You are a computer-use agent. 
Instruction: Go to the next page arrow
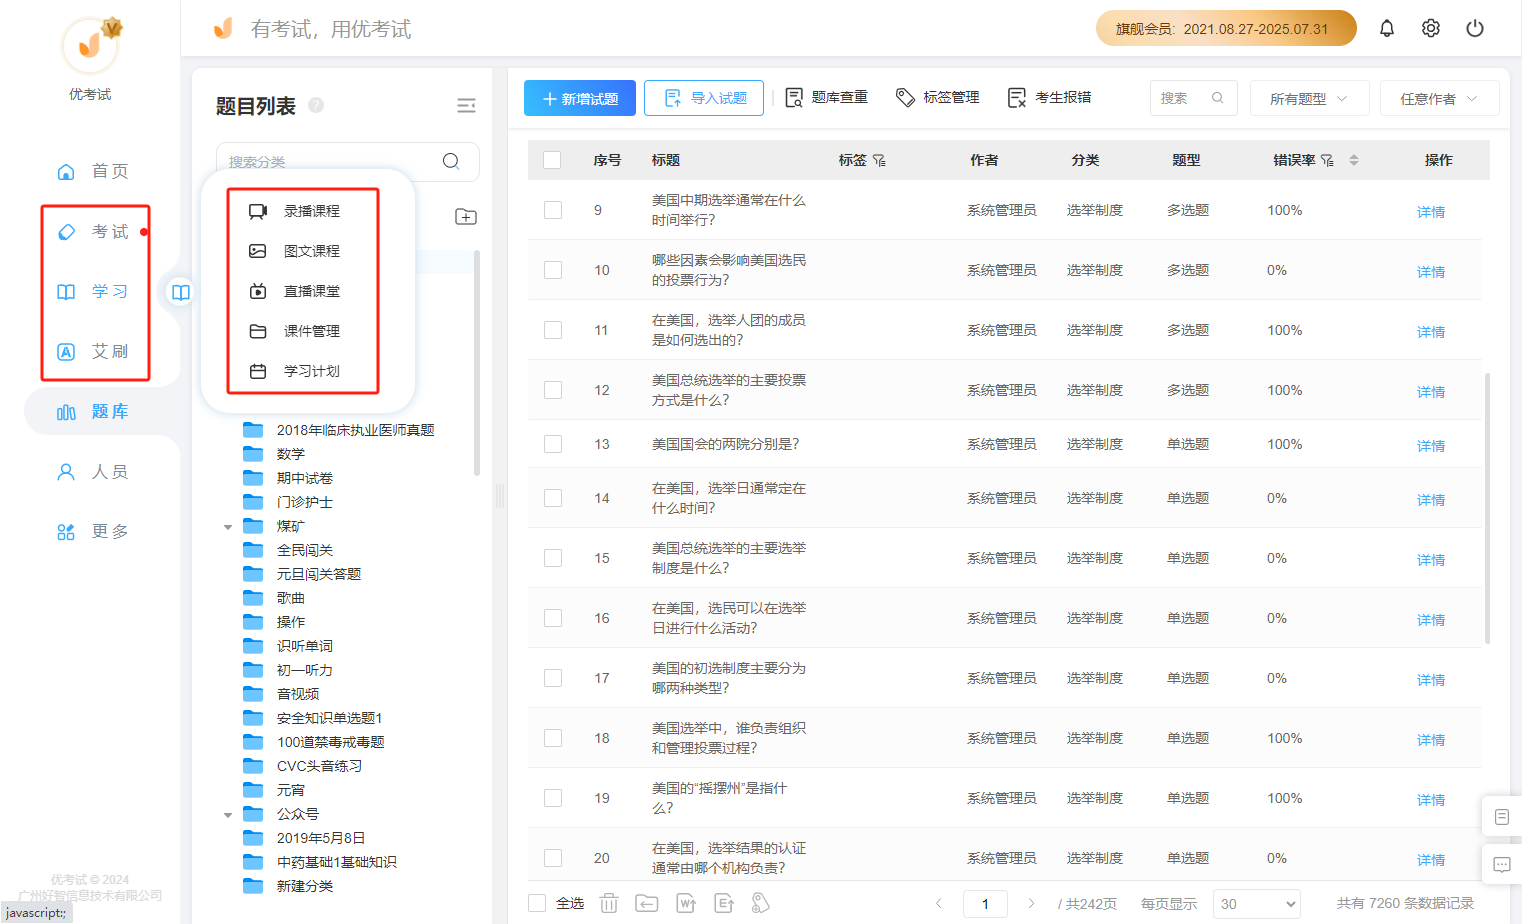tap(1031, 903)
